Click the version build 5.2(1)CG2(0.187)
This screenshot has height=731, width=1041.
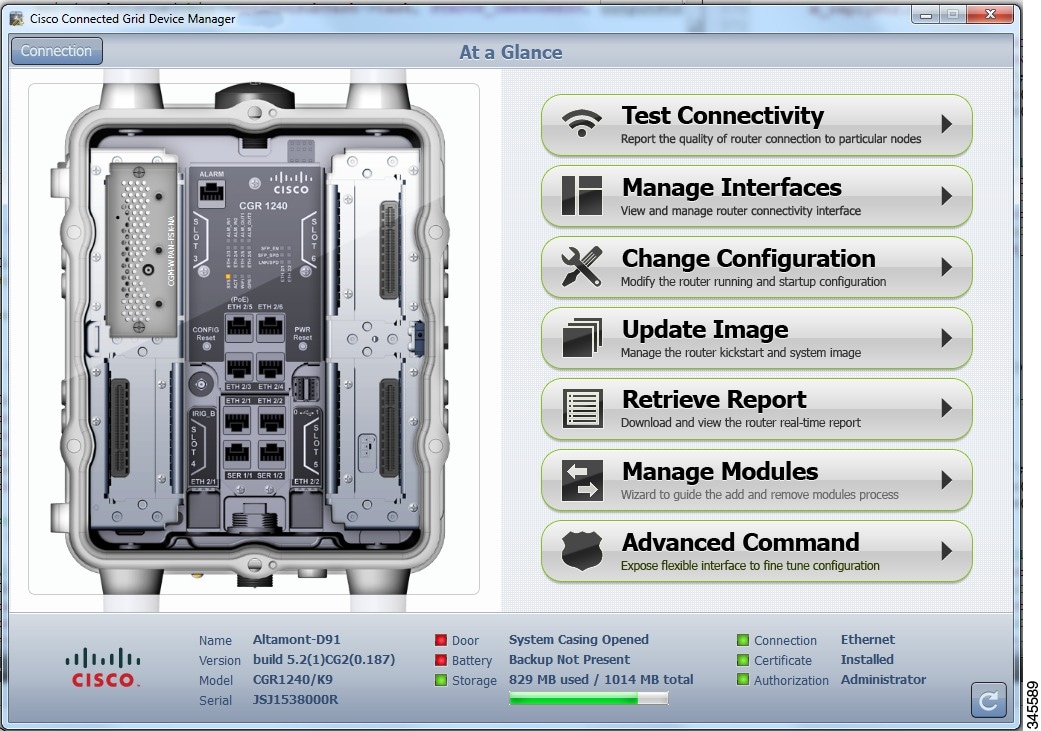click(324, 659)
